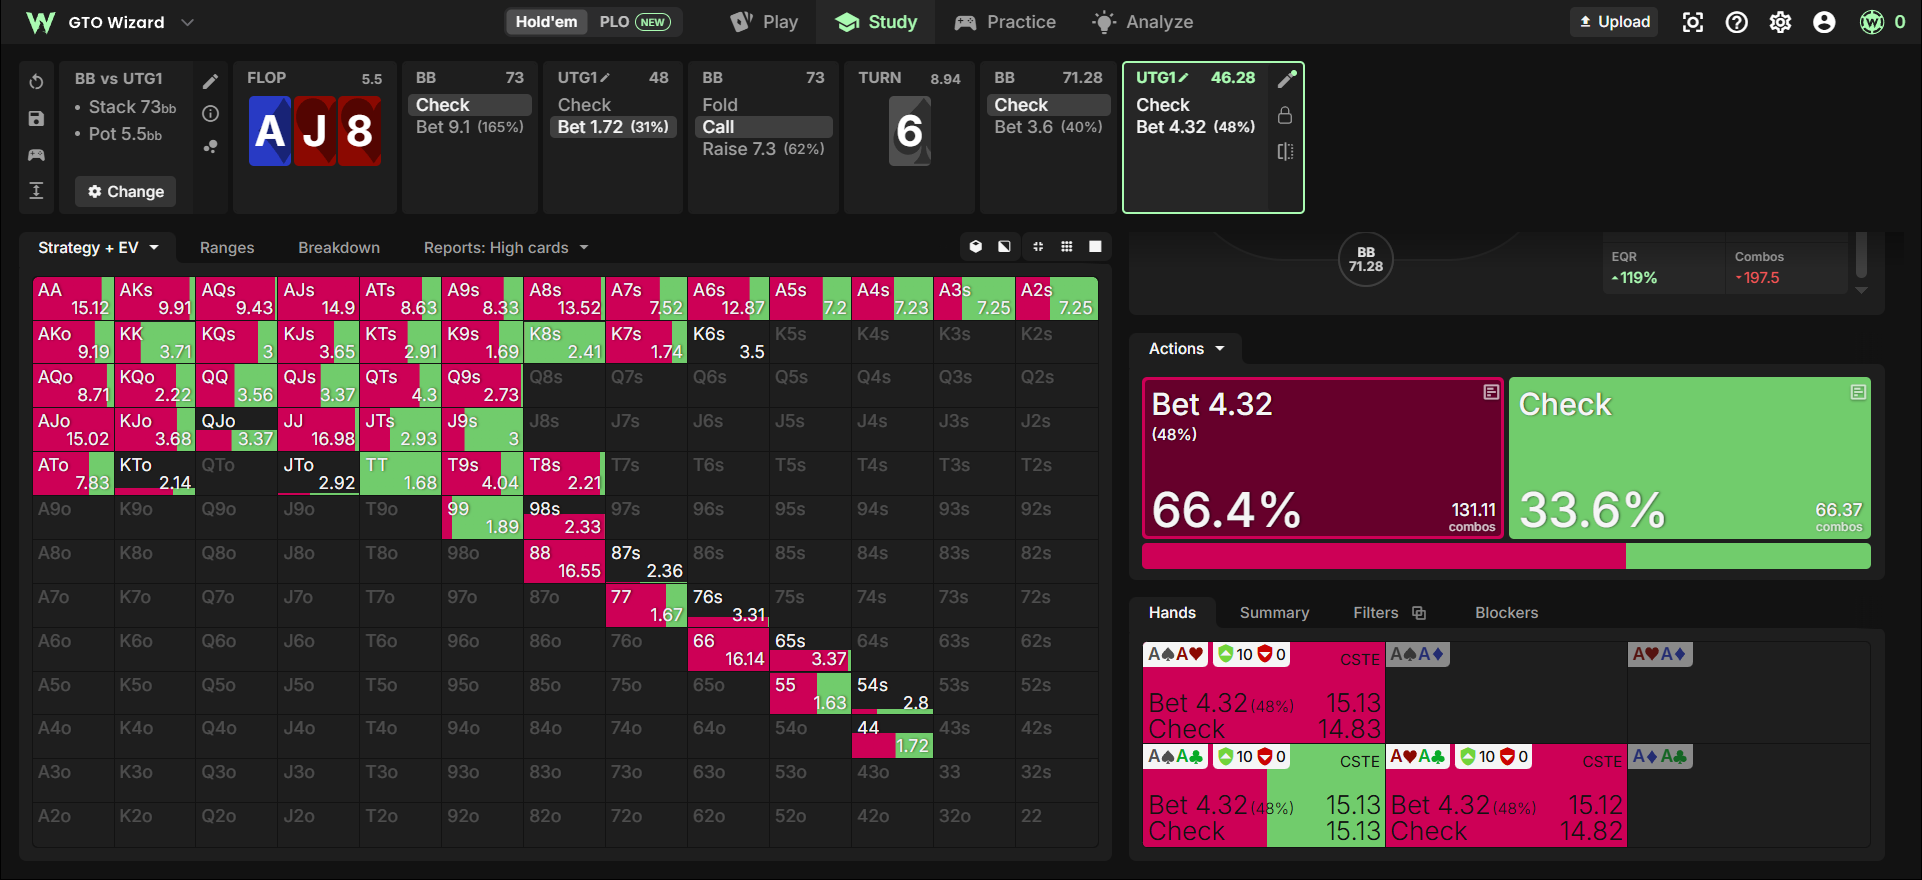Open the user account profile icon
The height and width of the screenshot is (880, 1922).
pos(1825,22)
